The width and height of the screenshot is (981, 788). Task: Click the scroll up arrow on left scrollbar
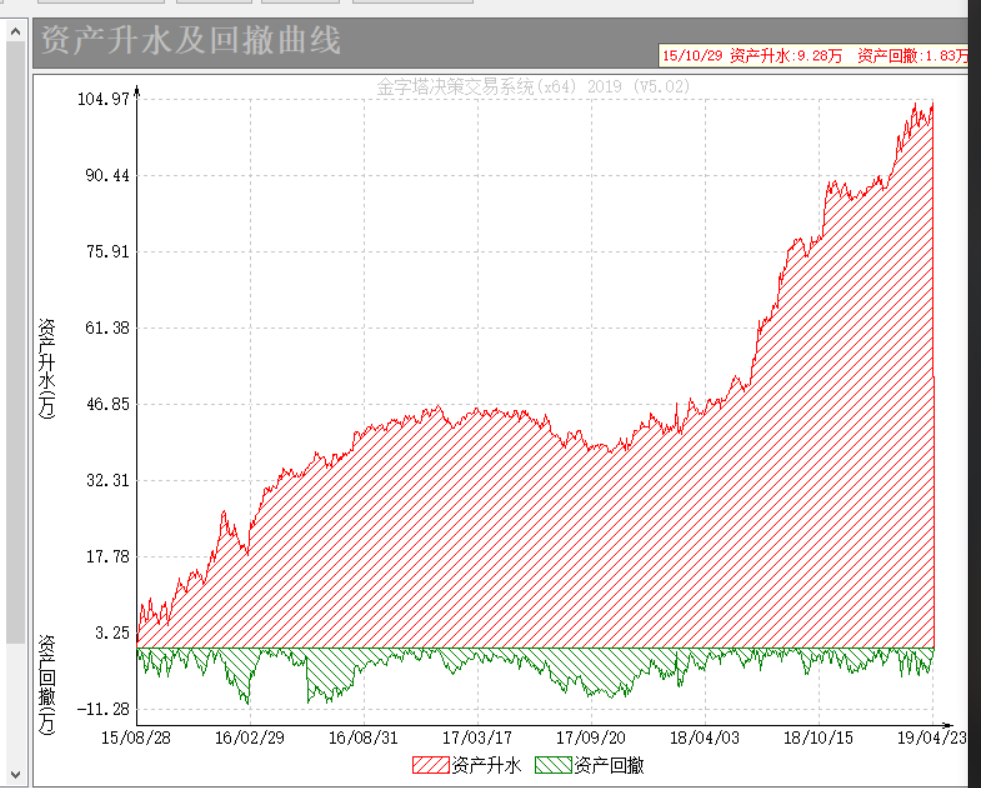(16, 30)
